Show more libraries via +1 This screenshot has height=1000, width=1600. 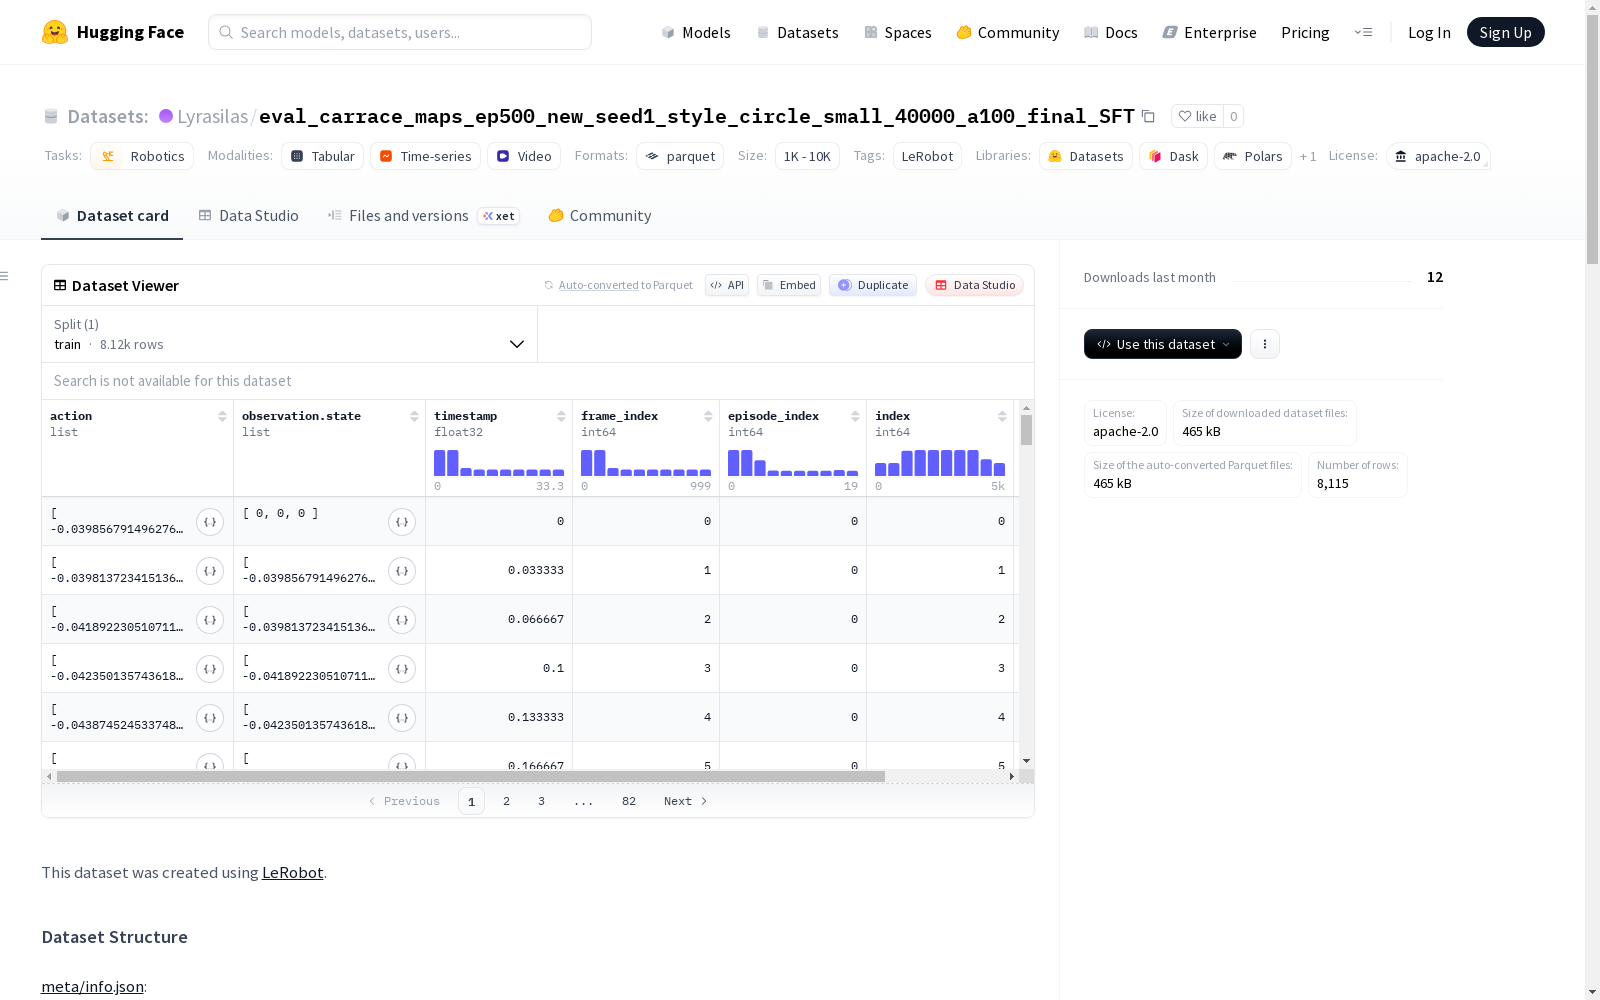[x=1308, y=156]
